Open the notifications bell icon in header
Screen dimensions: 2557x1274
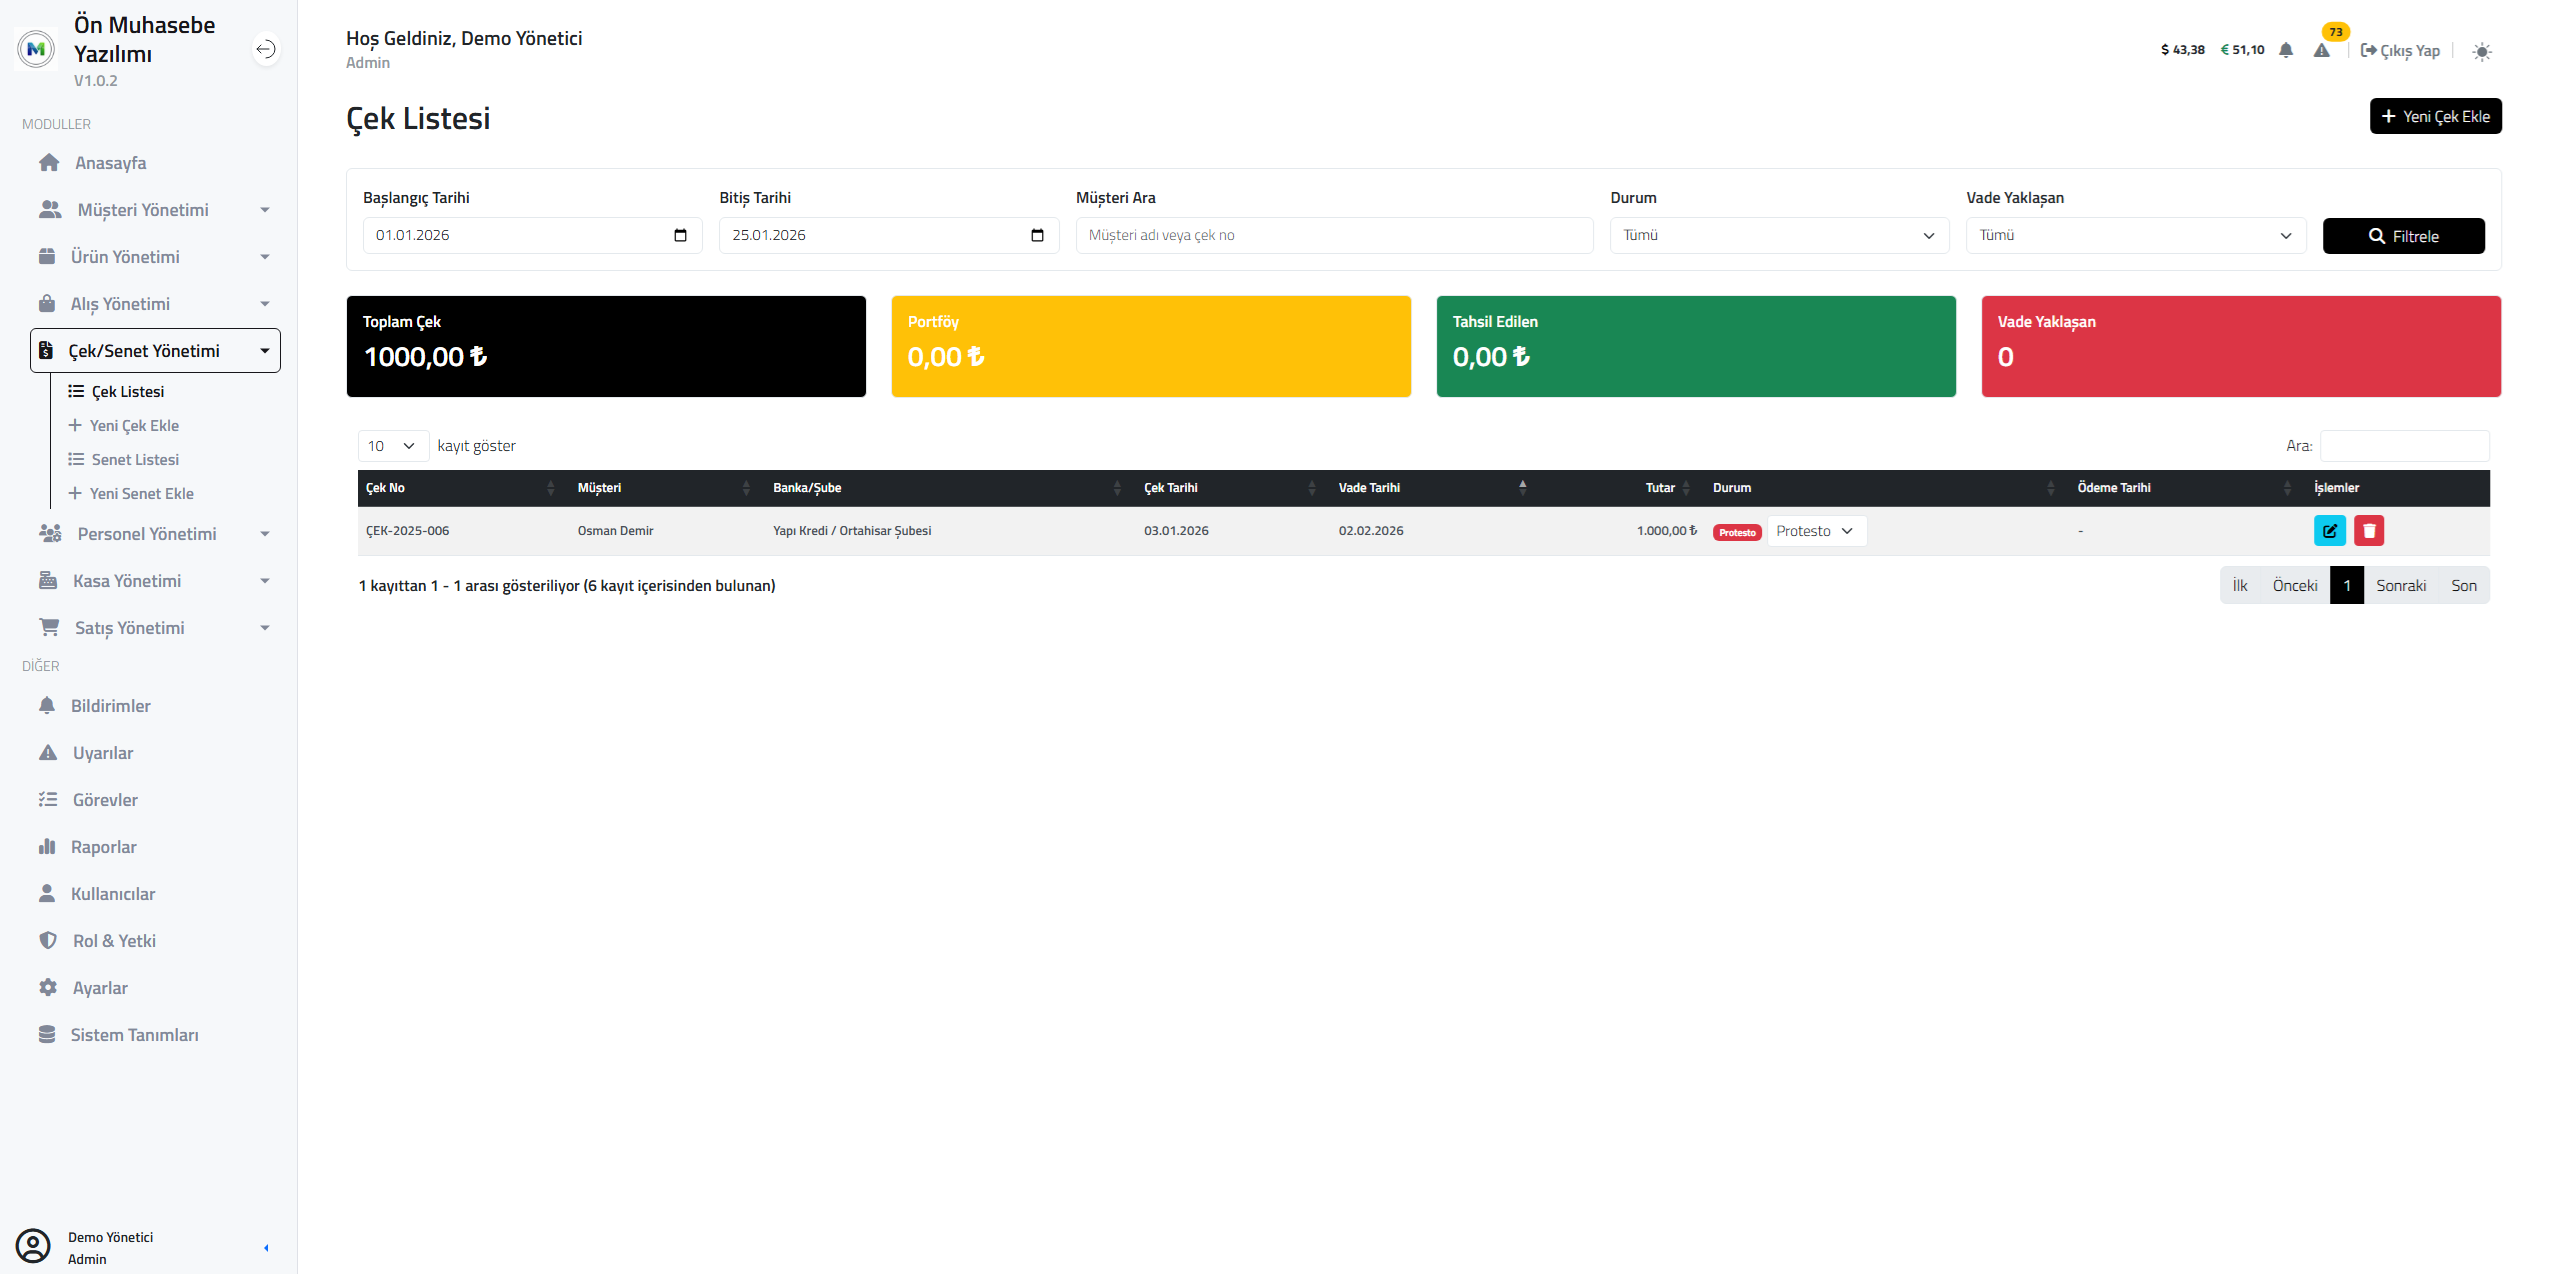pos(2285,50)
